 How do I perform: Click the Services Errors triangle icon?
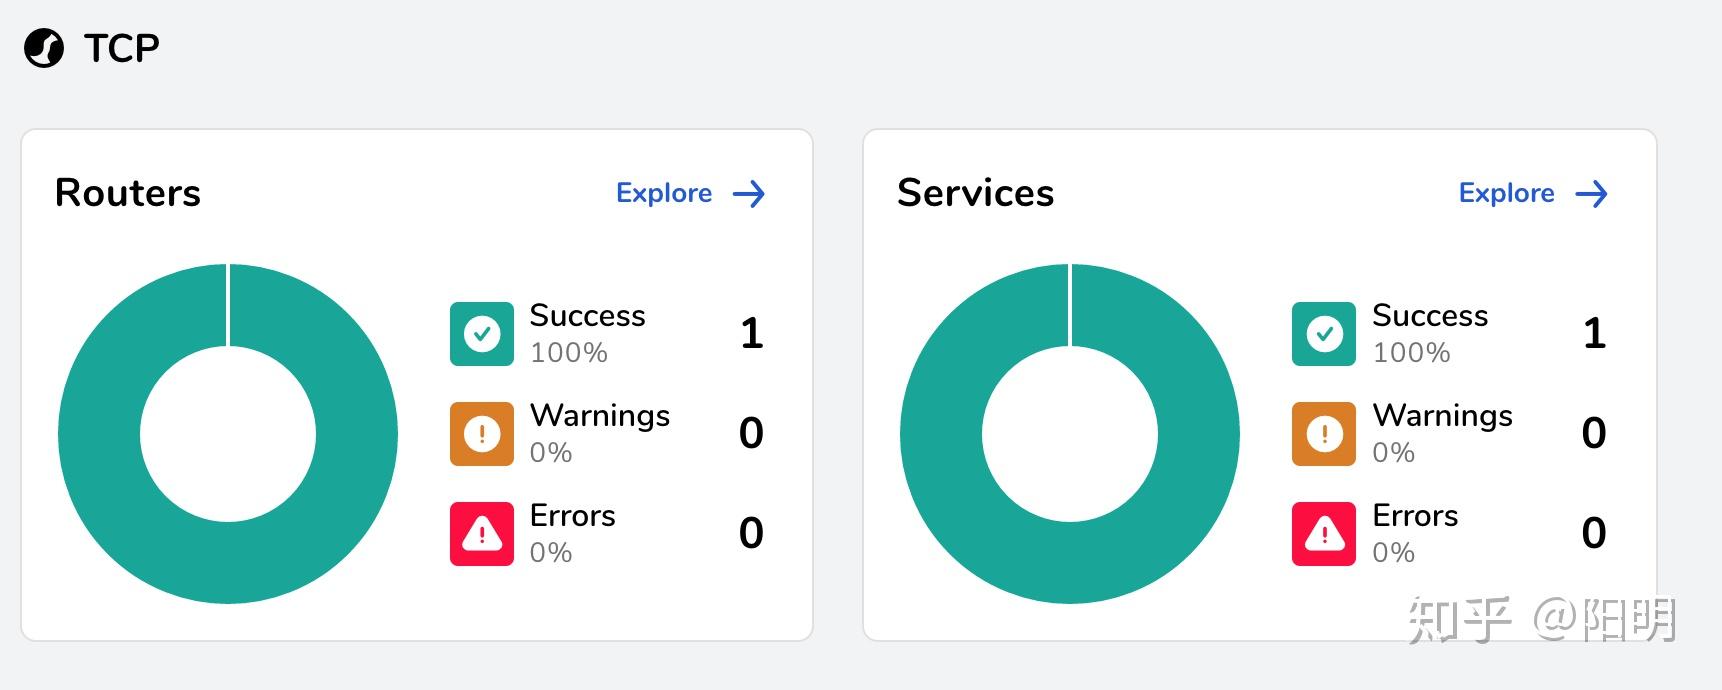[x=1324, y=534]
